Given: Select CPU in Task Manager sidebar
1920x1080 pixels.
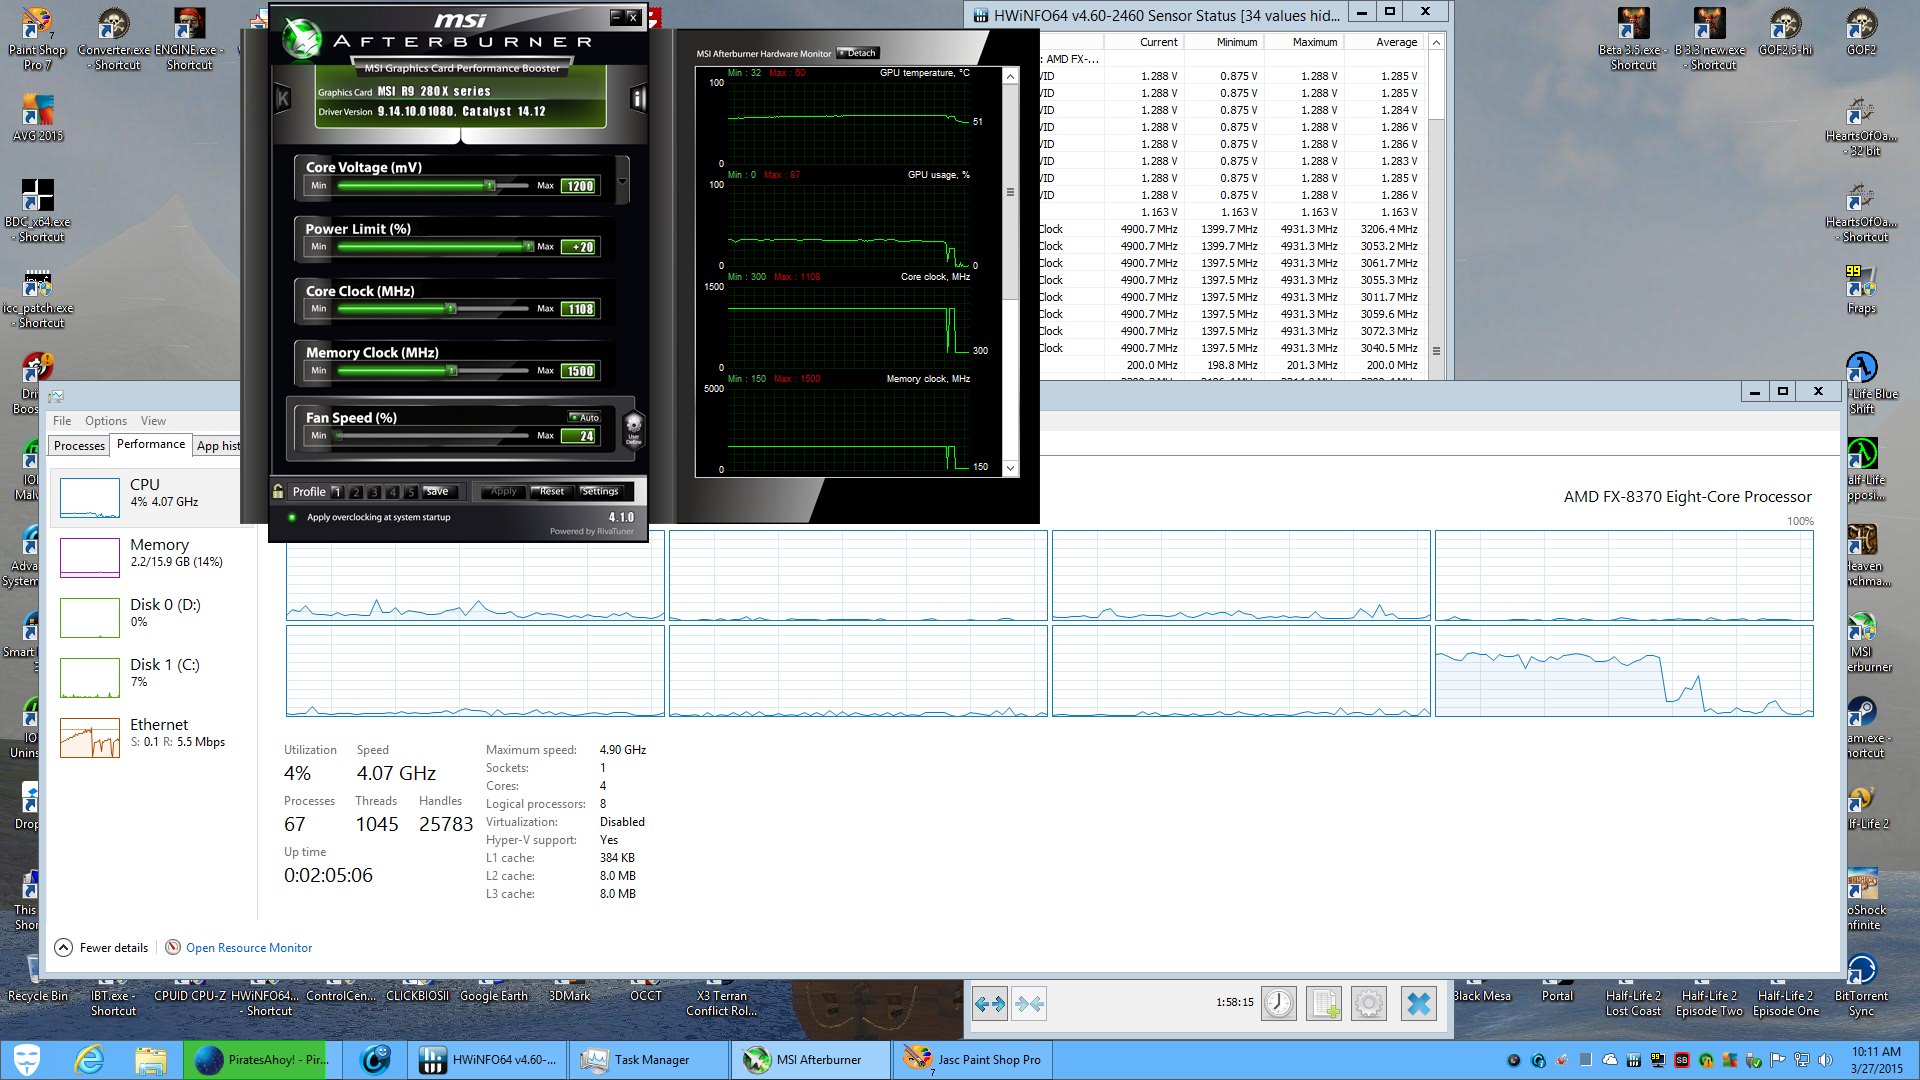Looking at the screenshot, I should coord(147,497).
